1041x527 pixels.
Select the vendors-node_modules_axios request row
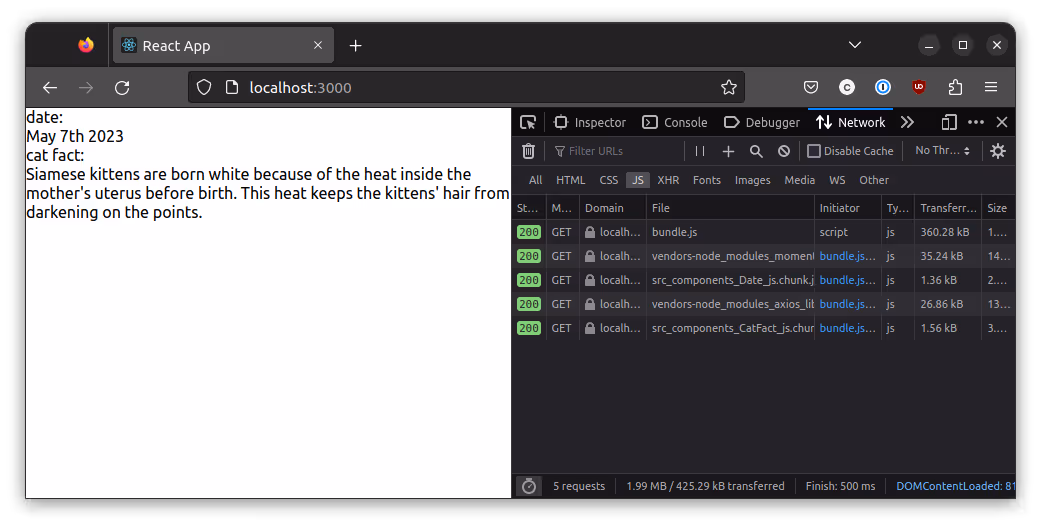click(763, 304)
